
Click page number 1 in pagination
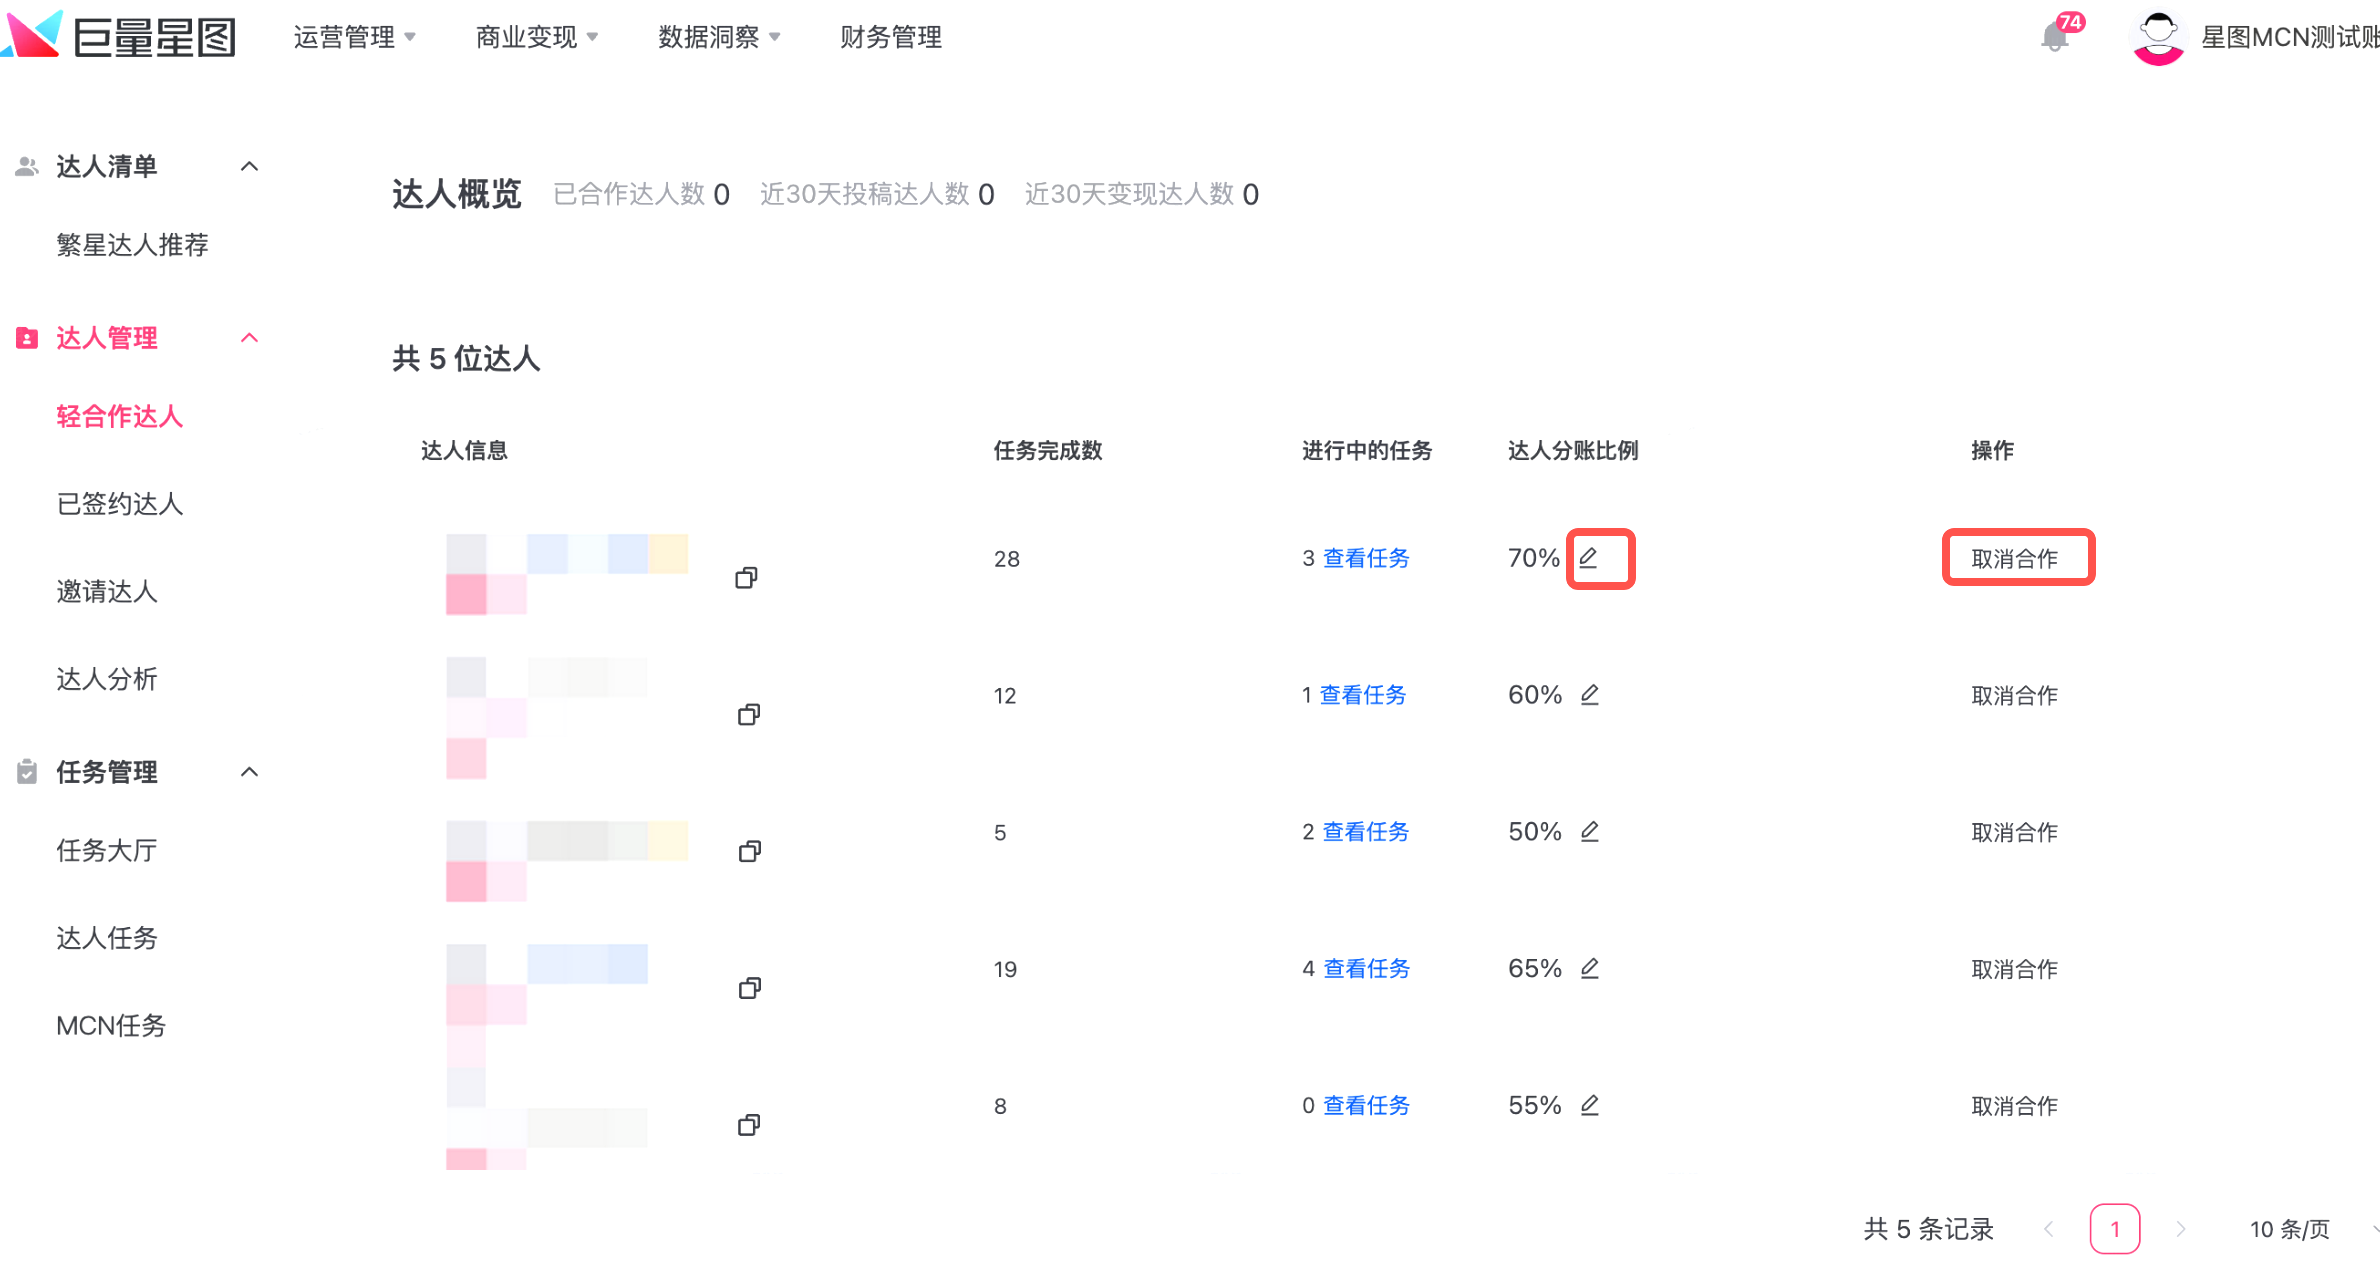(x=2114, y=1229)
